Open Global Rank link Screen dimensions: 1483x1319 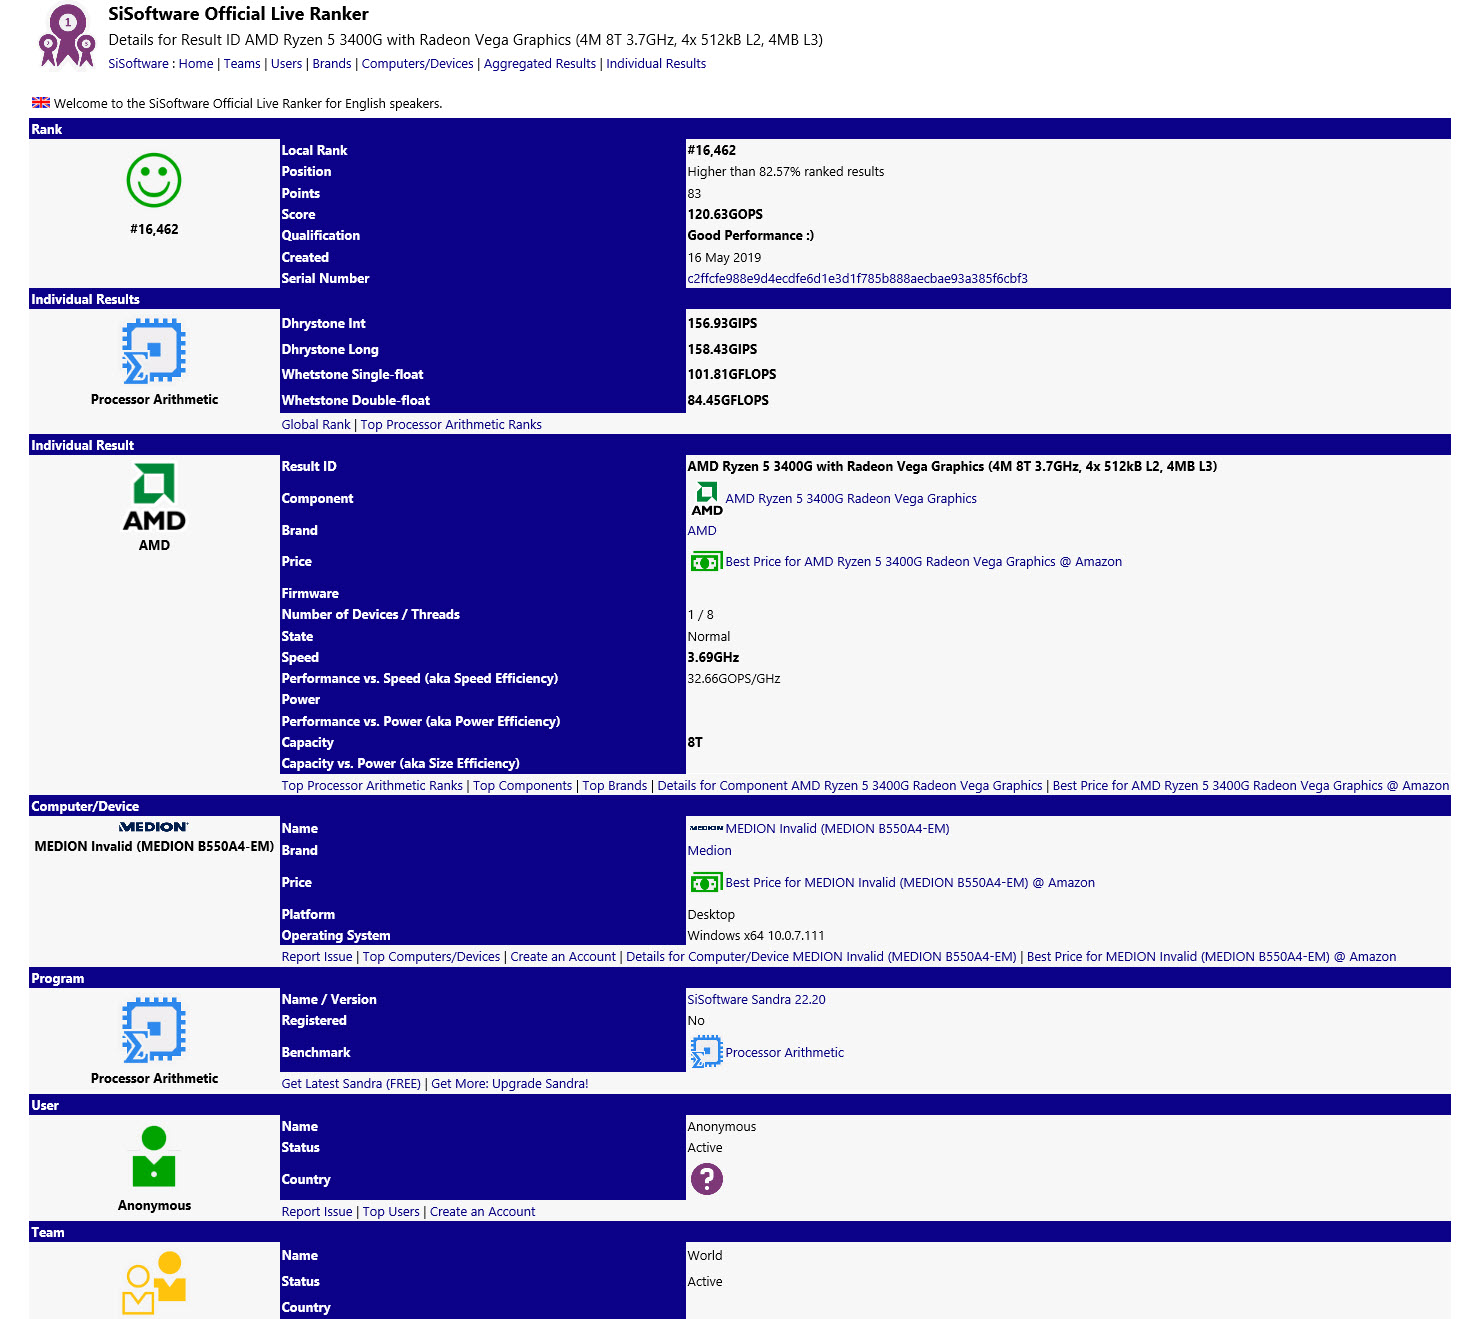[x=316, y=425]
